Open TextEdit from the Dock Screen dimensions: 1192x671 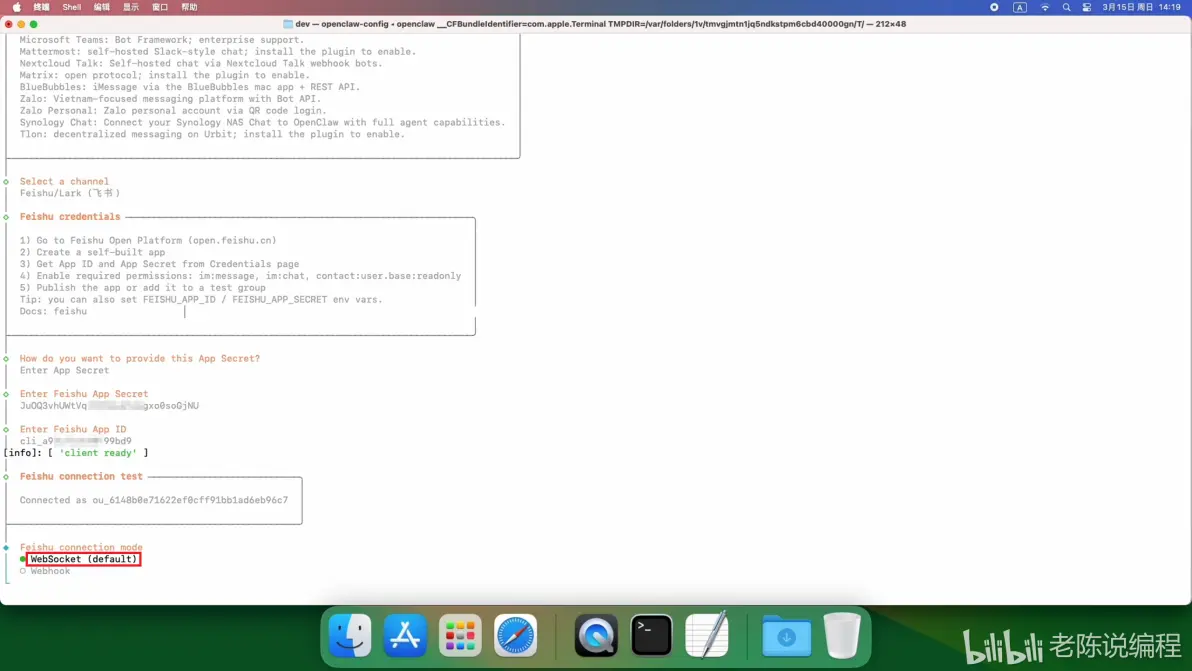pos(706,635)
